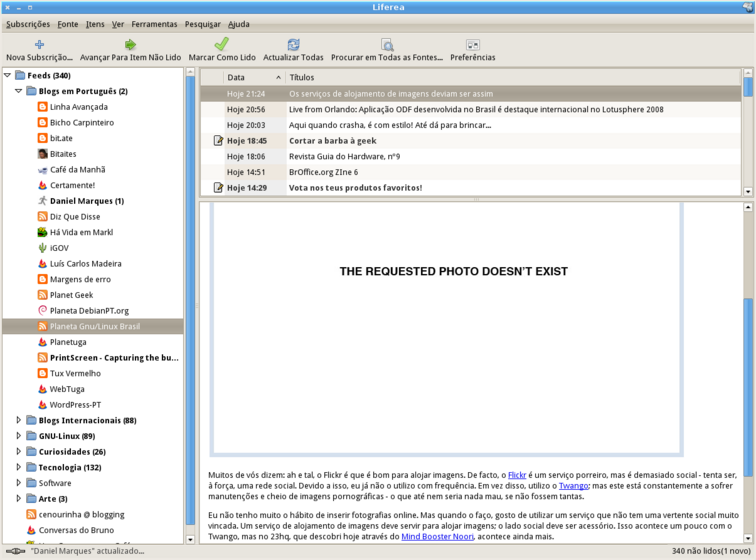The width and height of the screenshot is (756, 560).
Task: Open the Preferências toolbar icon
Action: [473, 44]
